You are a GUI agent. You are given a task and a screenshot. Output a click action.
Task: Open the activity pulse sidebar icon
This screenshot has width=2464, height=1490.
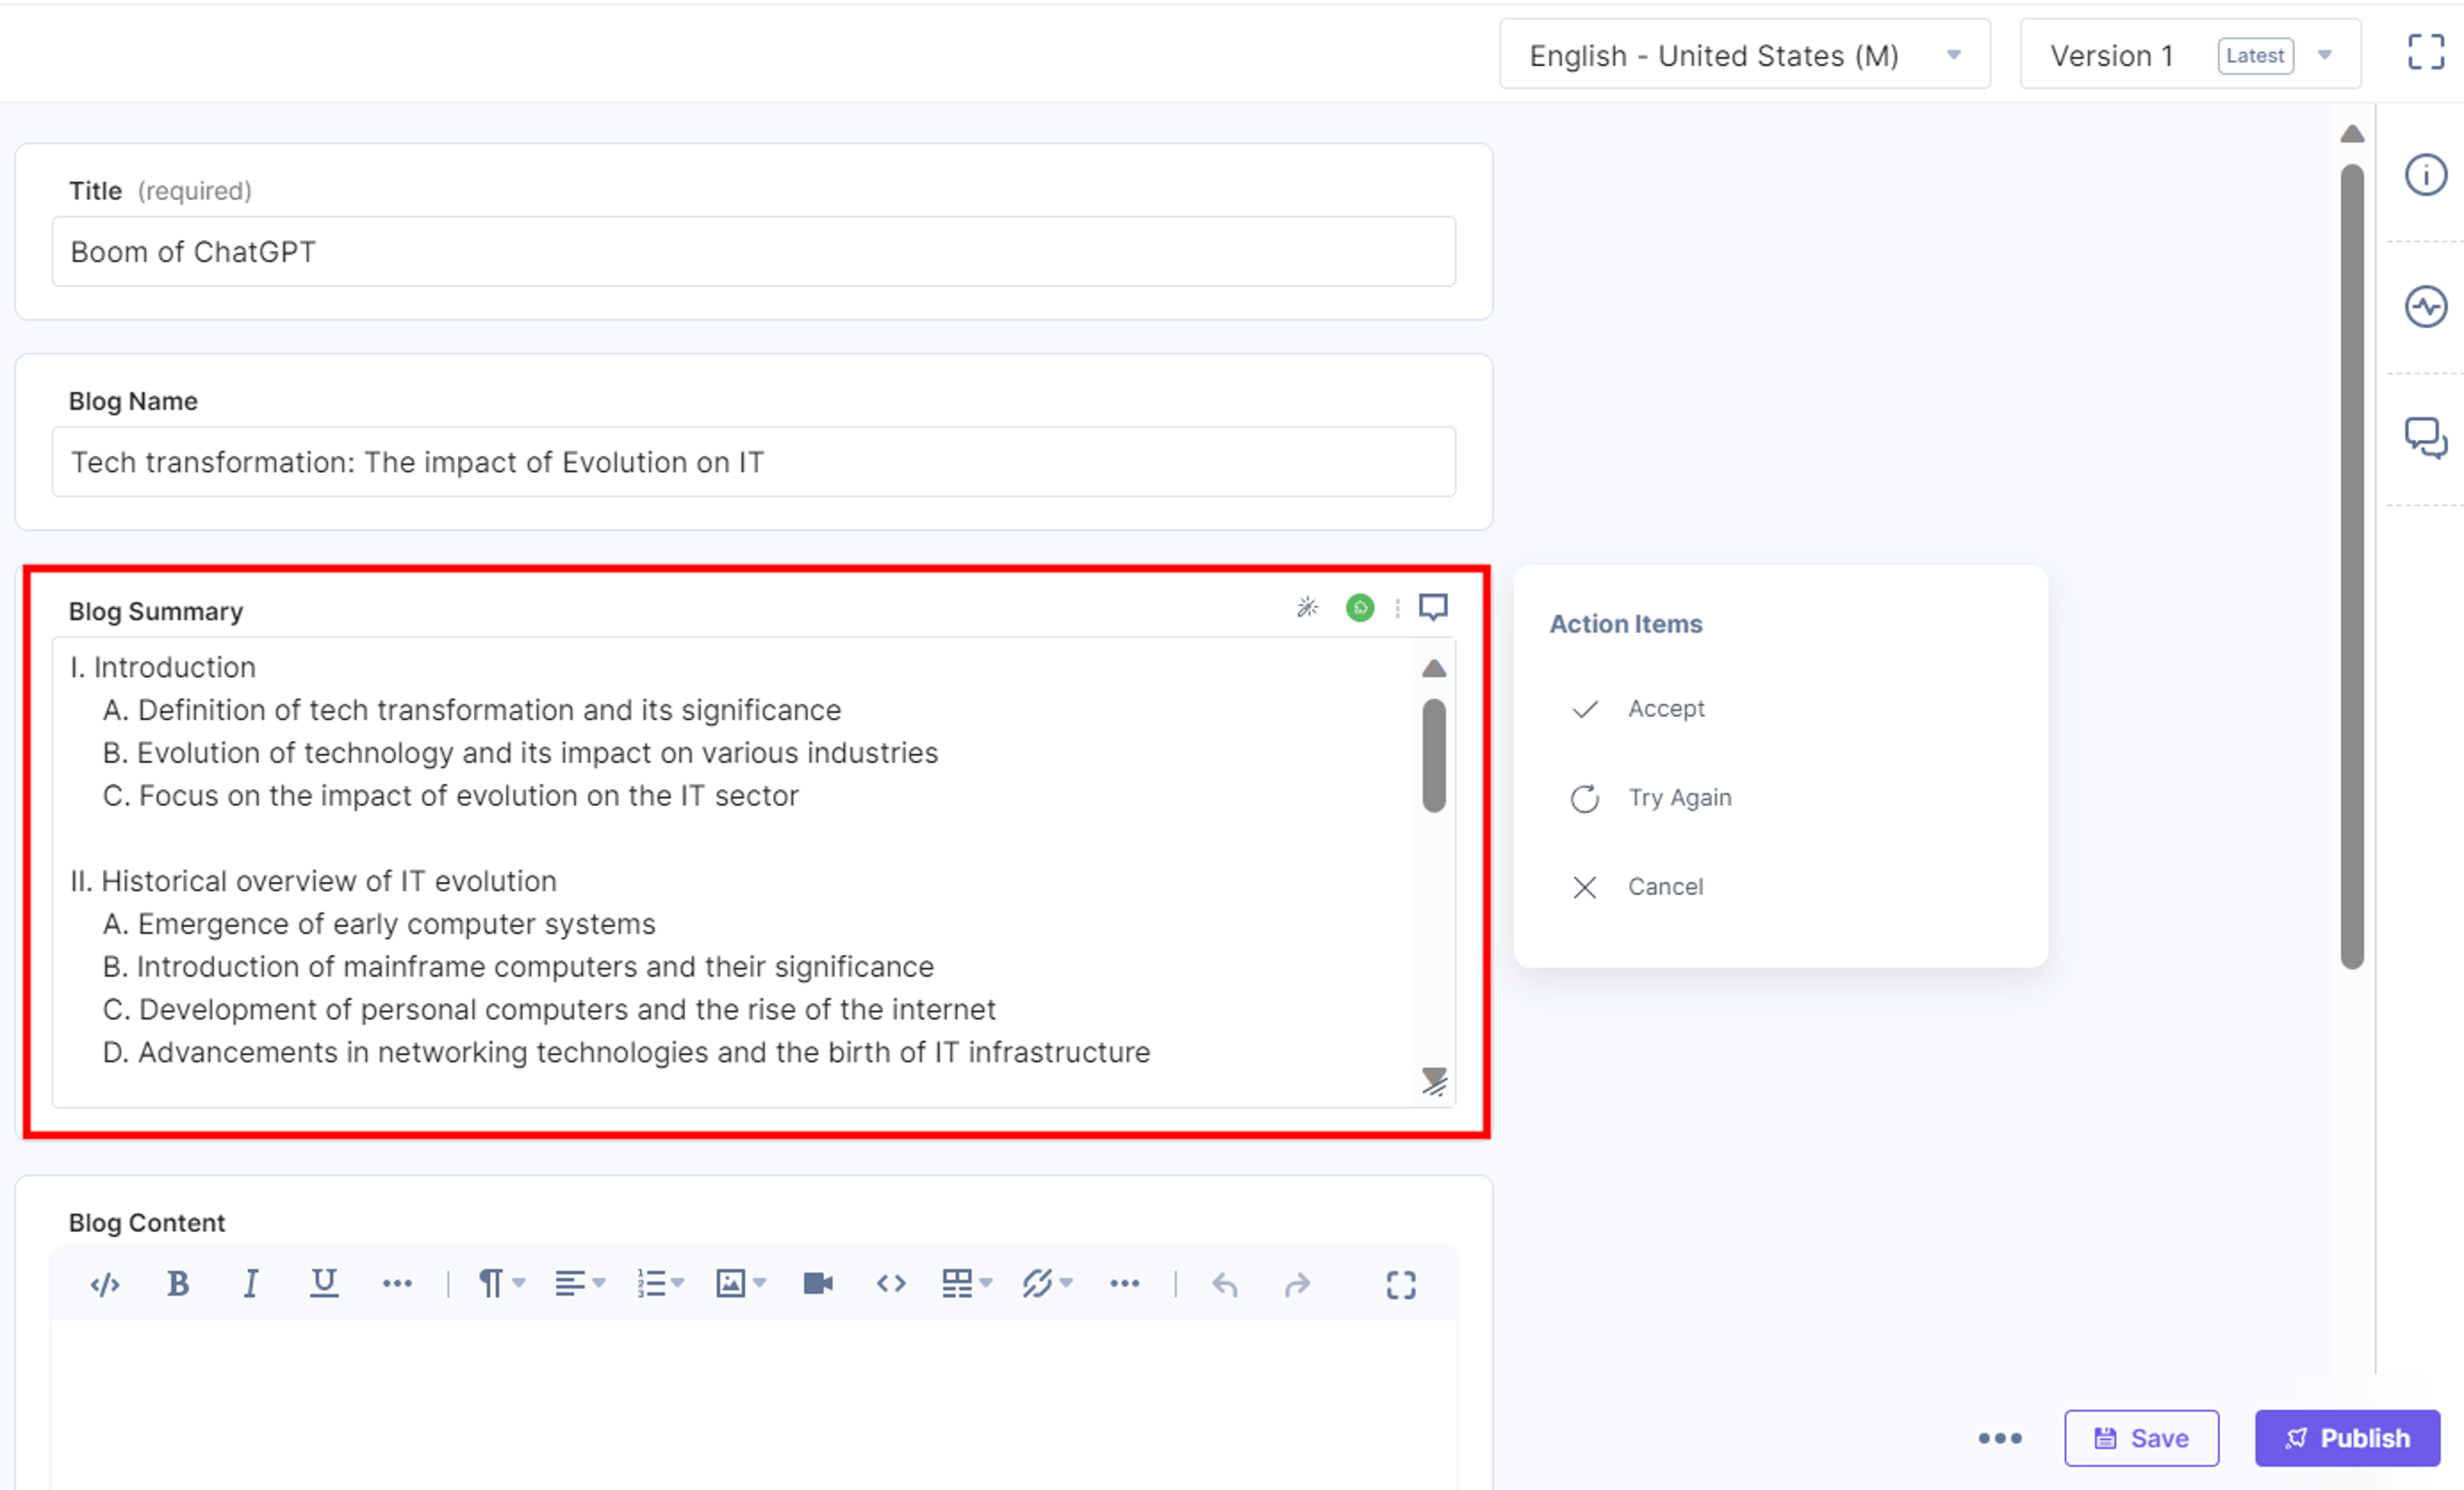[2425, 306]
